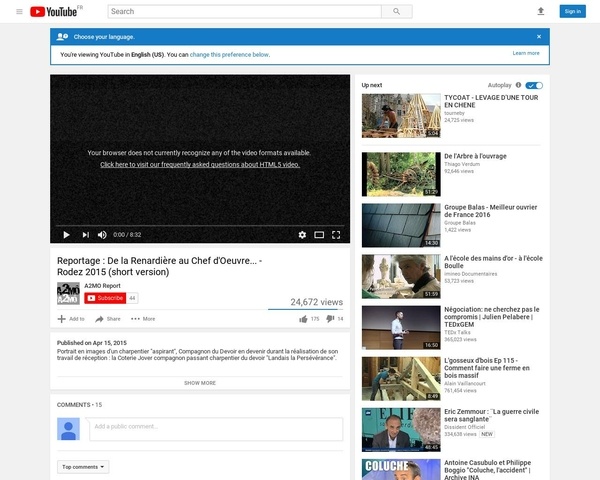
Task: Expand description with Show More
Action: [x=200, y=382]
